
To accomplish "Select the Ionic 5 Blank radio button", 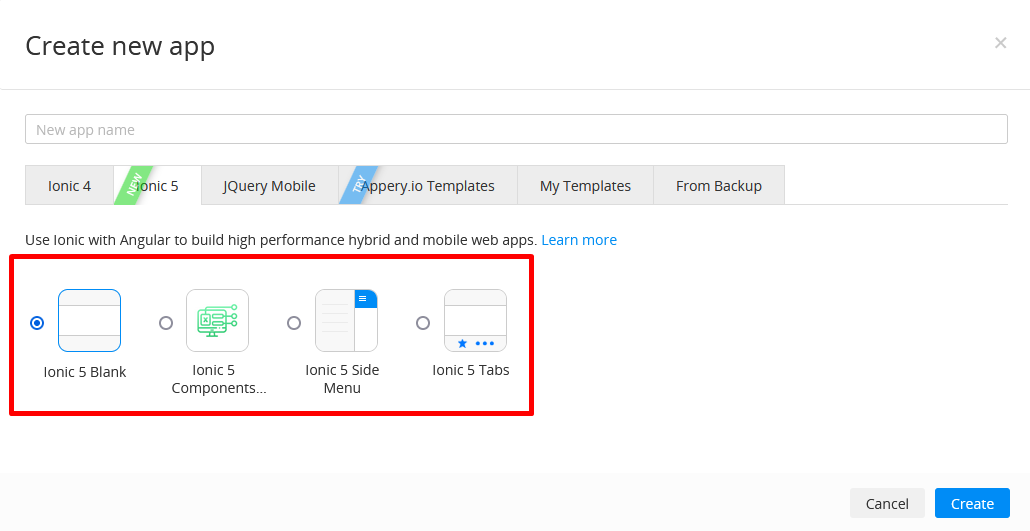I will 37,323.
